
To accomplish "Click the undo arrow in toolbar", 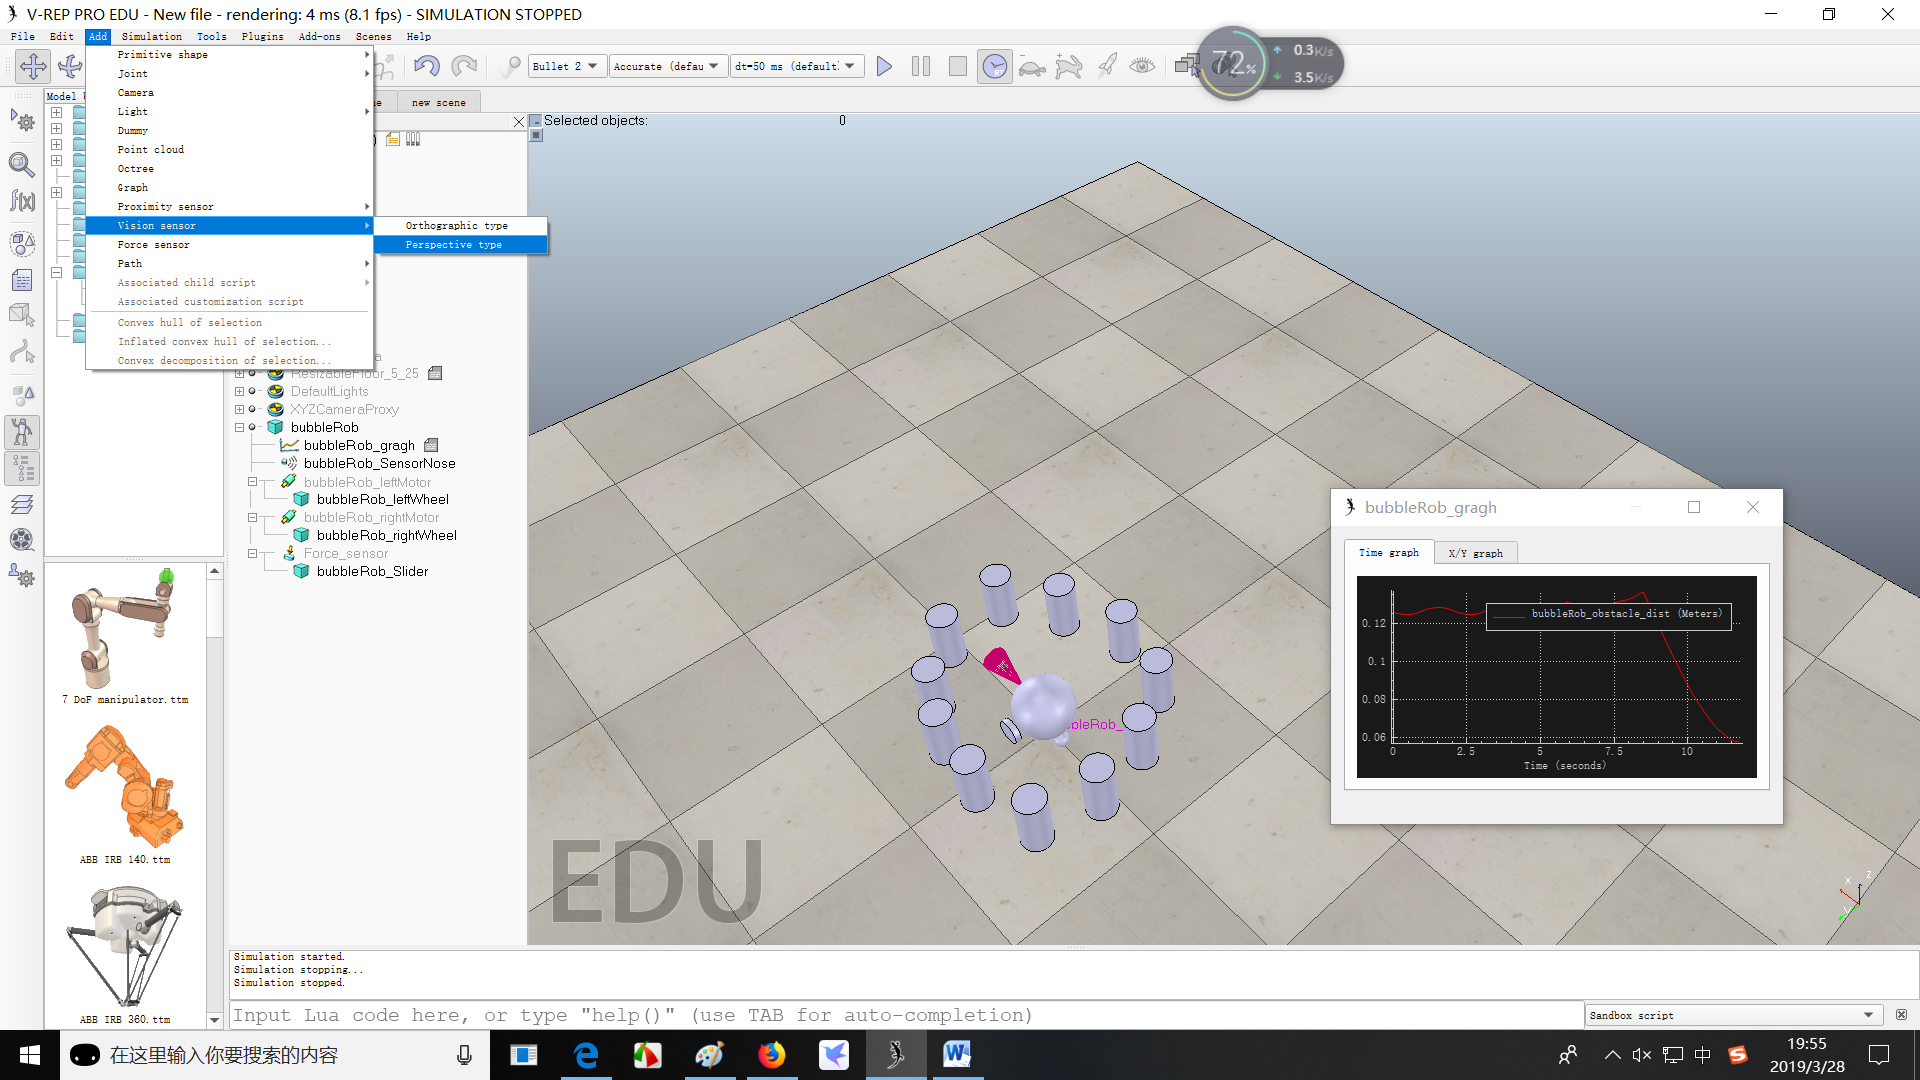I will [427, 66].
